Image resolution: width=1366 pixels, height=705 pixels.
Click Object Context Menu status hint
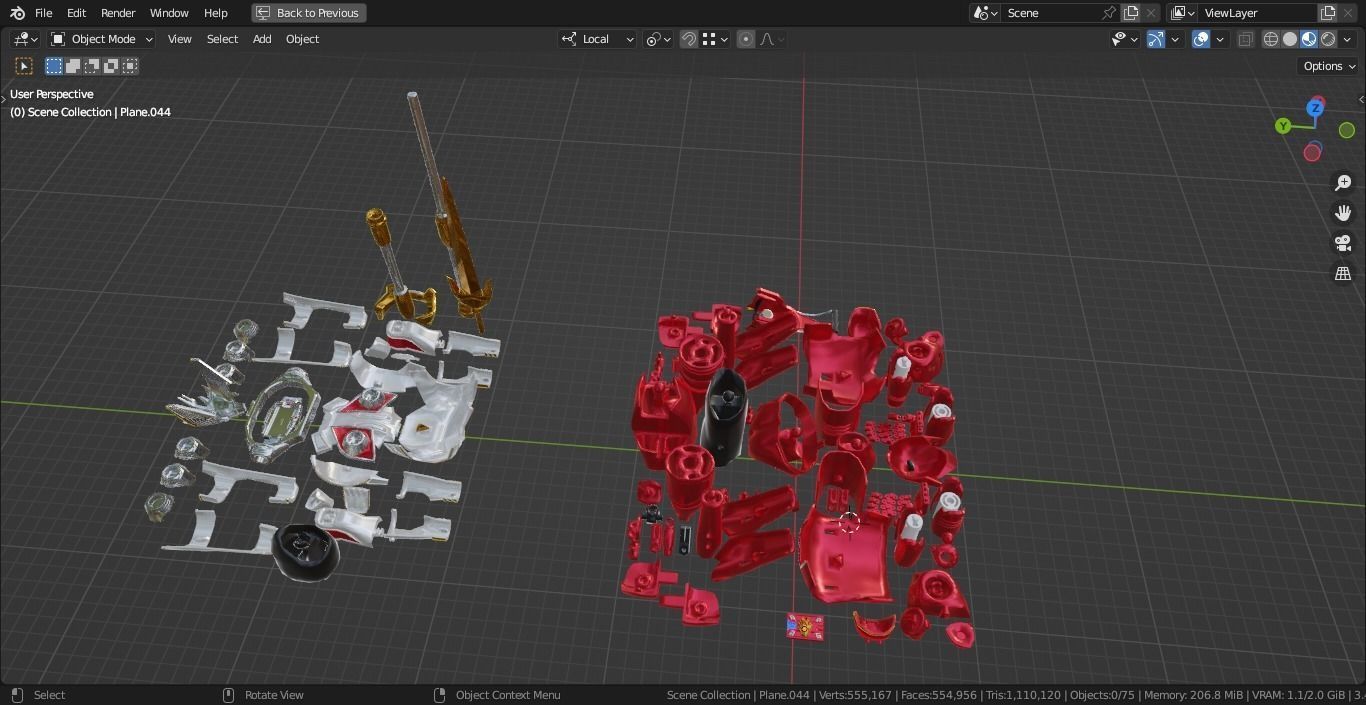[x=497, y=695]
